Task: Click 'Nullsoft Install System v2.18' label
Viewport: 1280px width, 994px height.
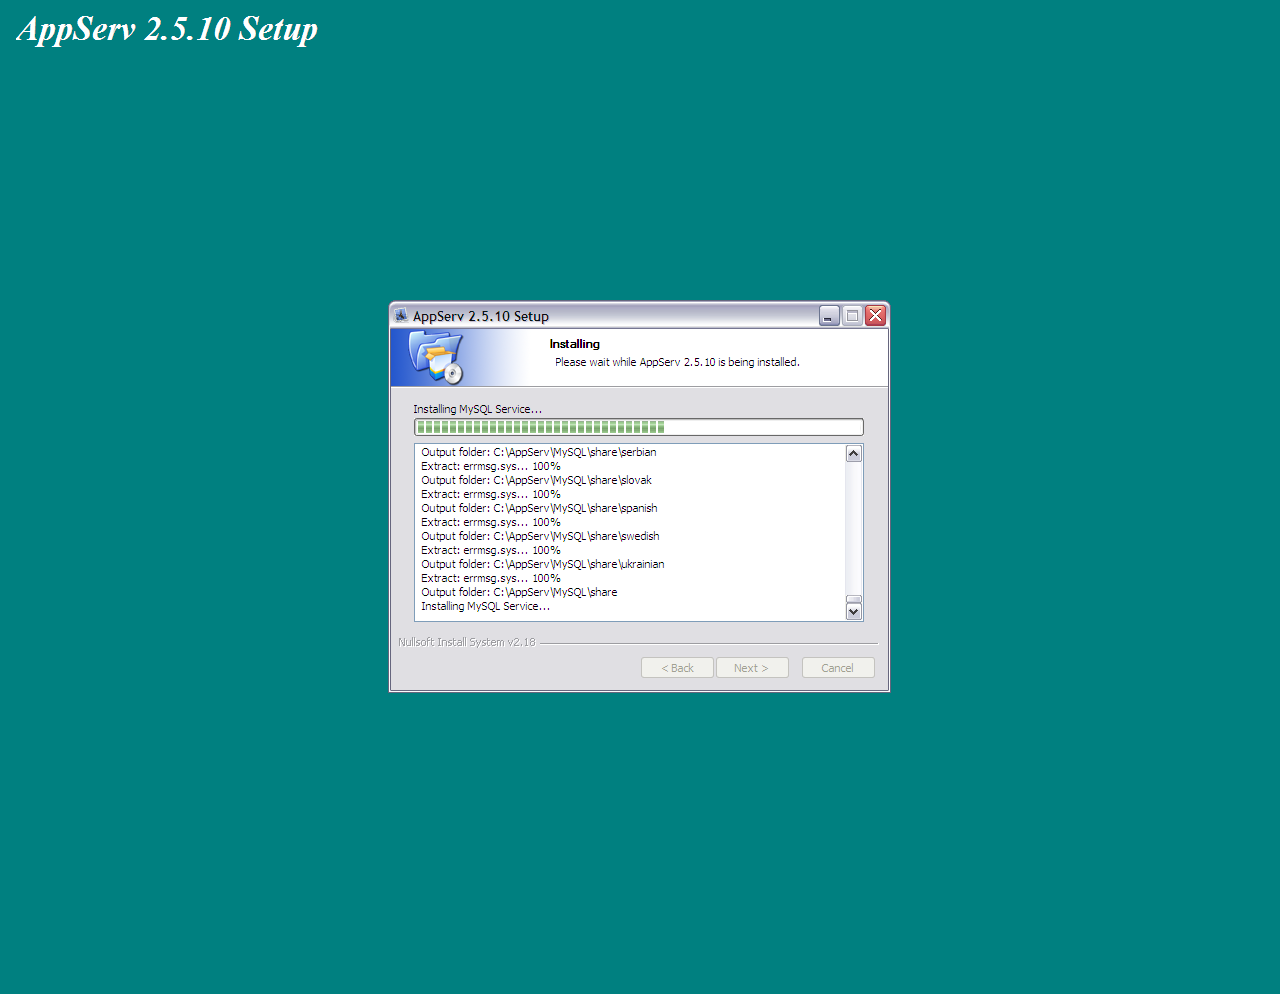Action: 467,642
